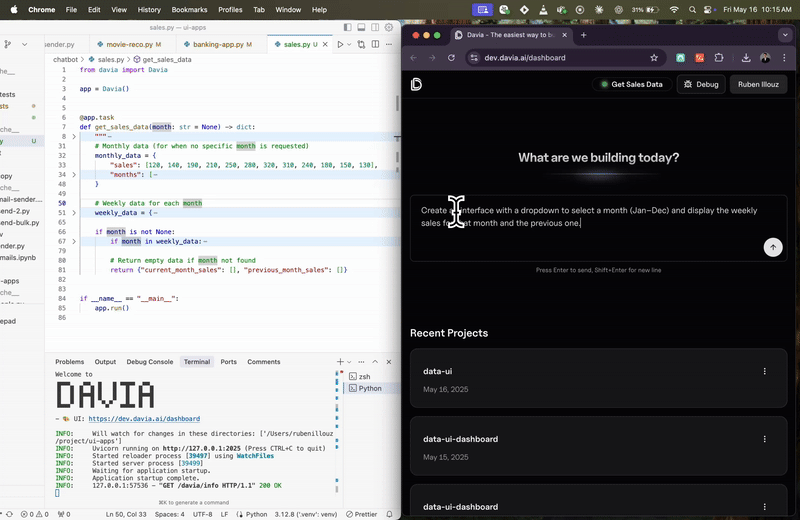Image resolution: width=800 pixels, height=520 pixels.
Task: Open the Output panel tab
Action: tap(105, 362)
